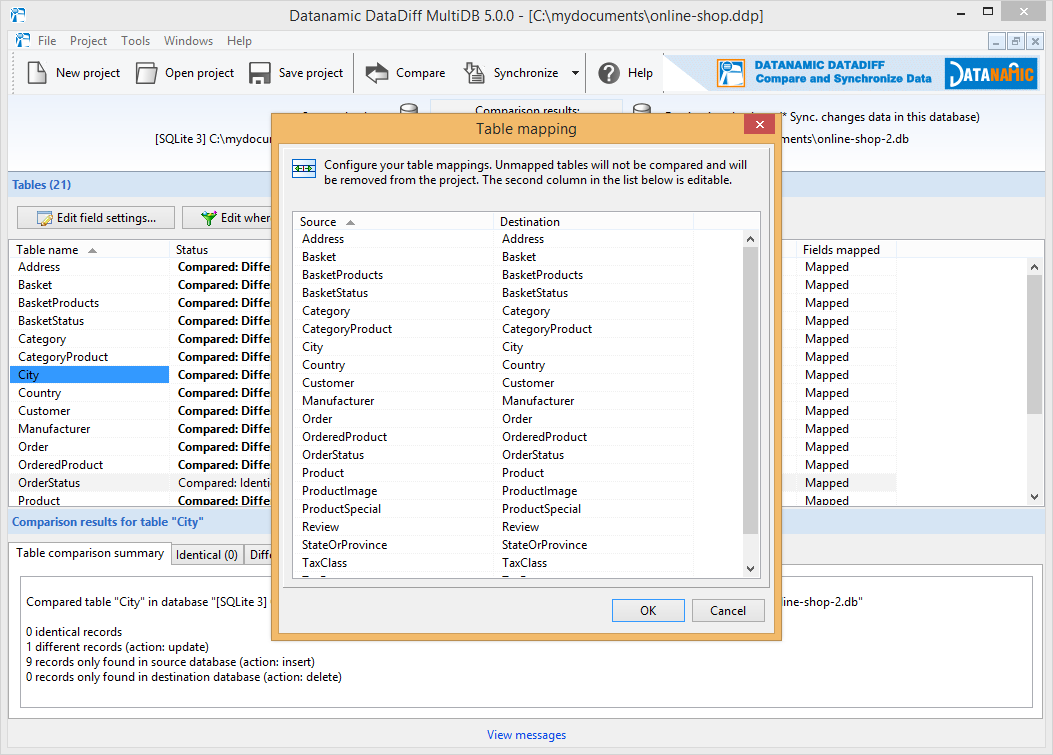The image size is (1053, 755).
Task: Select BasketStatus table in main list
Action: click(x=89, y=321)
